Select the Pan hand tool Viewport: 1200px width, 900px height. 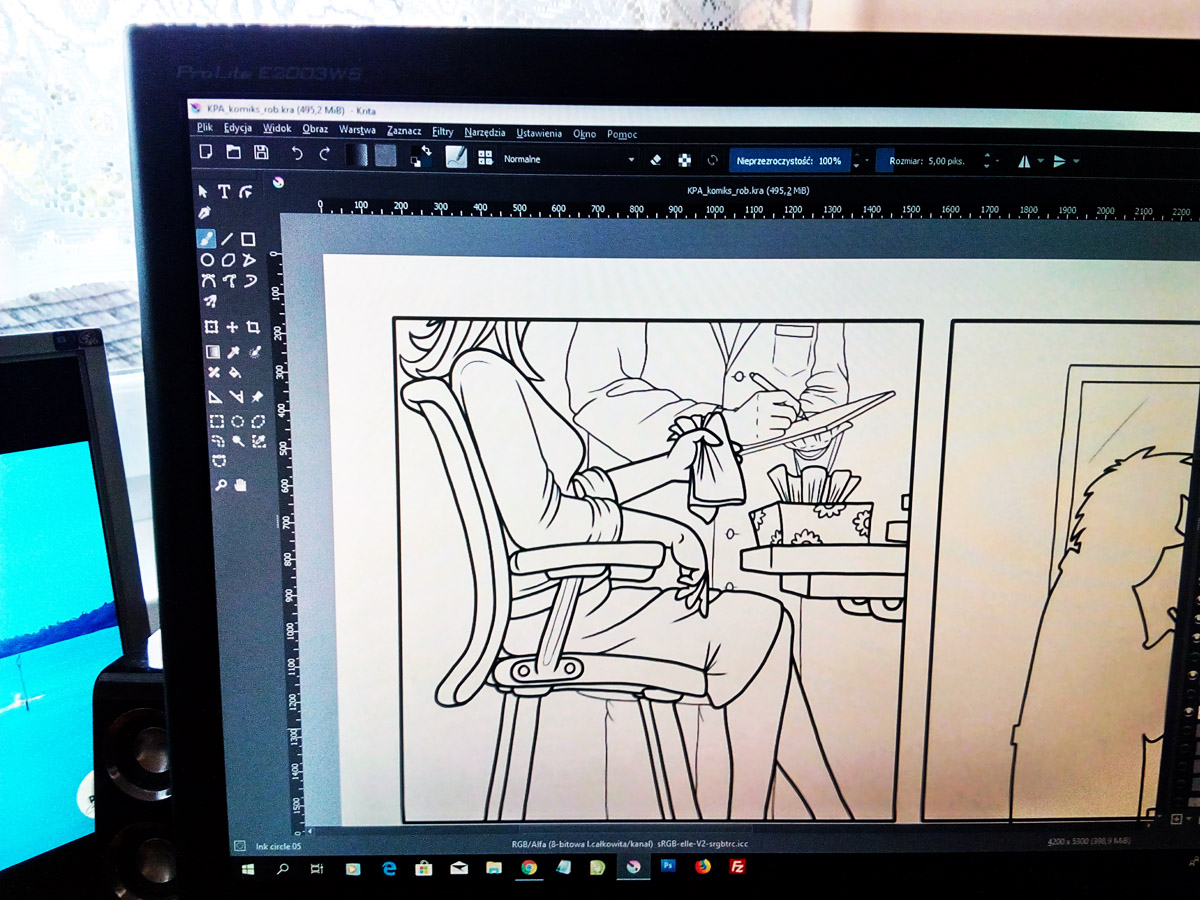[x=240, y=485]
